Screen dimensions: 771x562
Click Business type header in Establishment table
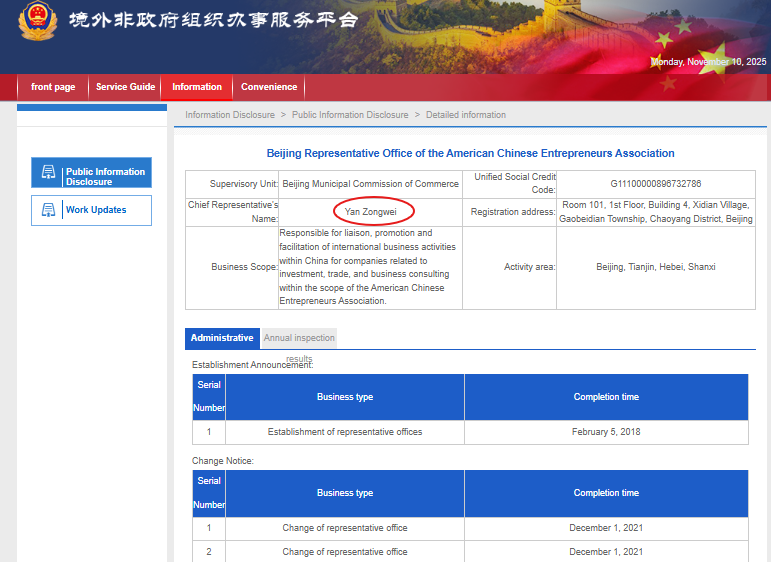pos(345,397)
